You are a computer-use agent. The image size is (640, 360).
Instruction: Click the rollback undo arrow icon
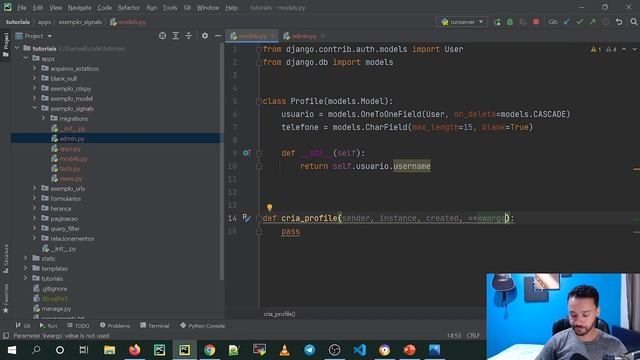click(x=619, y=22)
